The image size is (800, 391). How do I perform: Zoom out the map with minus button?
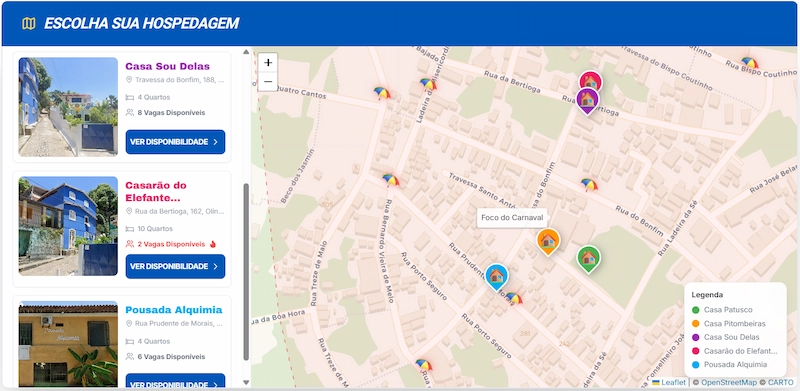tap(268, 82)
